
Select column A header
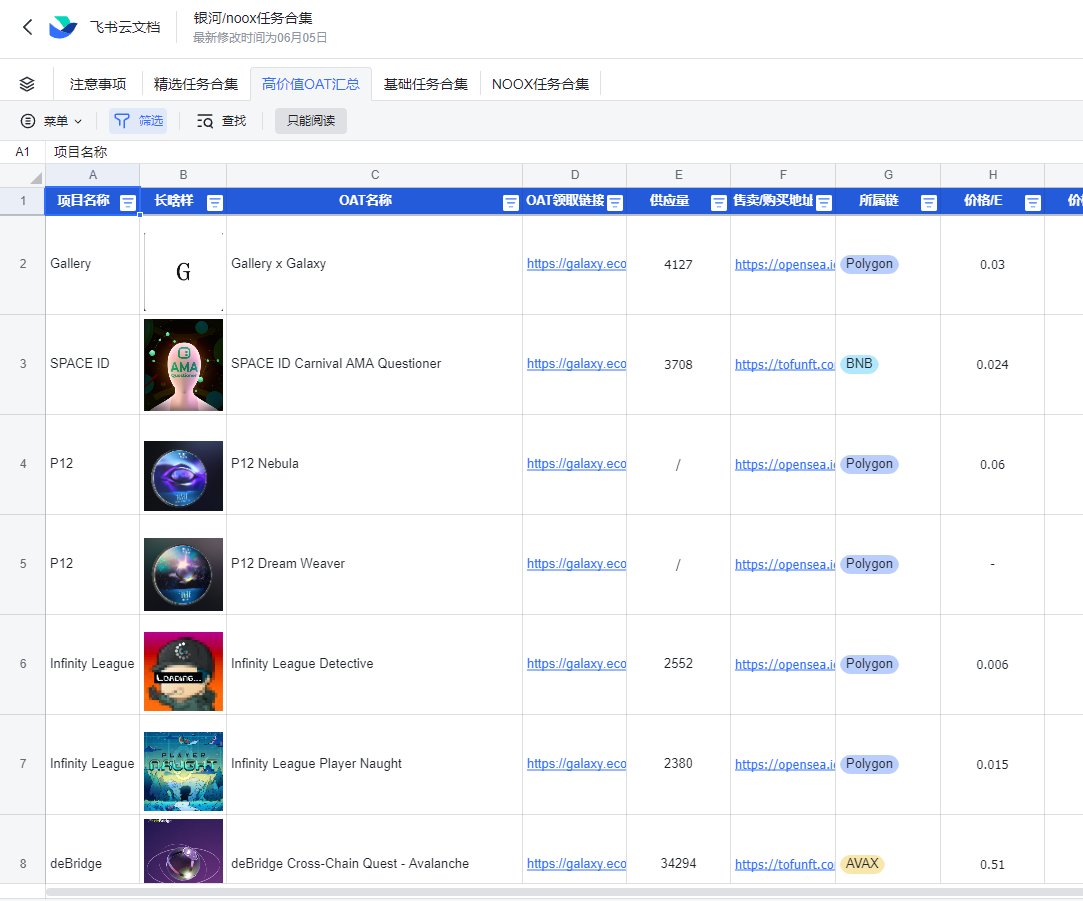(93, 176)
